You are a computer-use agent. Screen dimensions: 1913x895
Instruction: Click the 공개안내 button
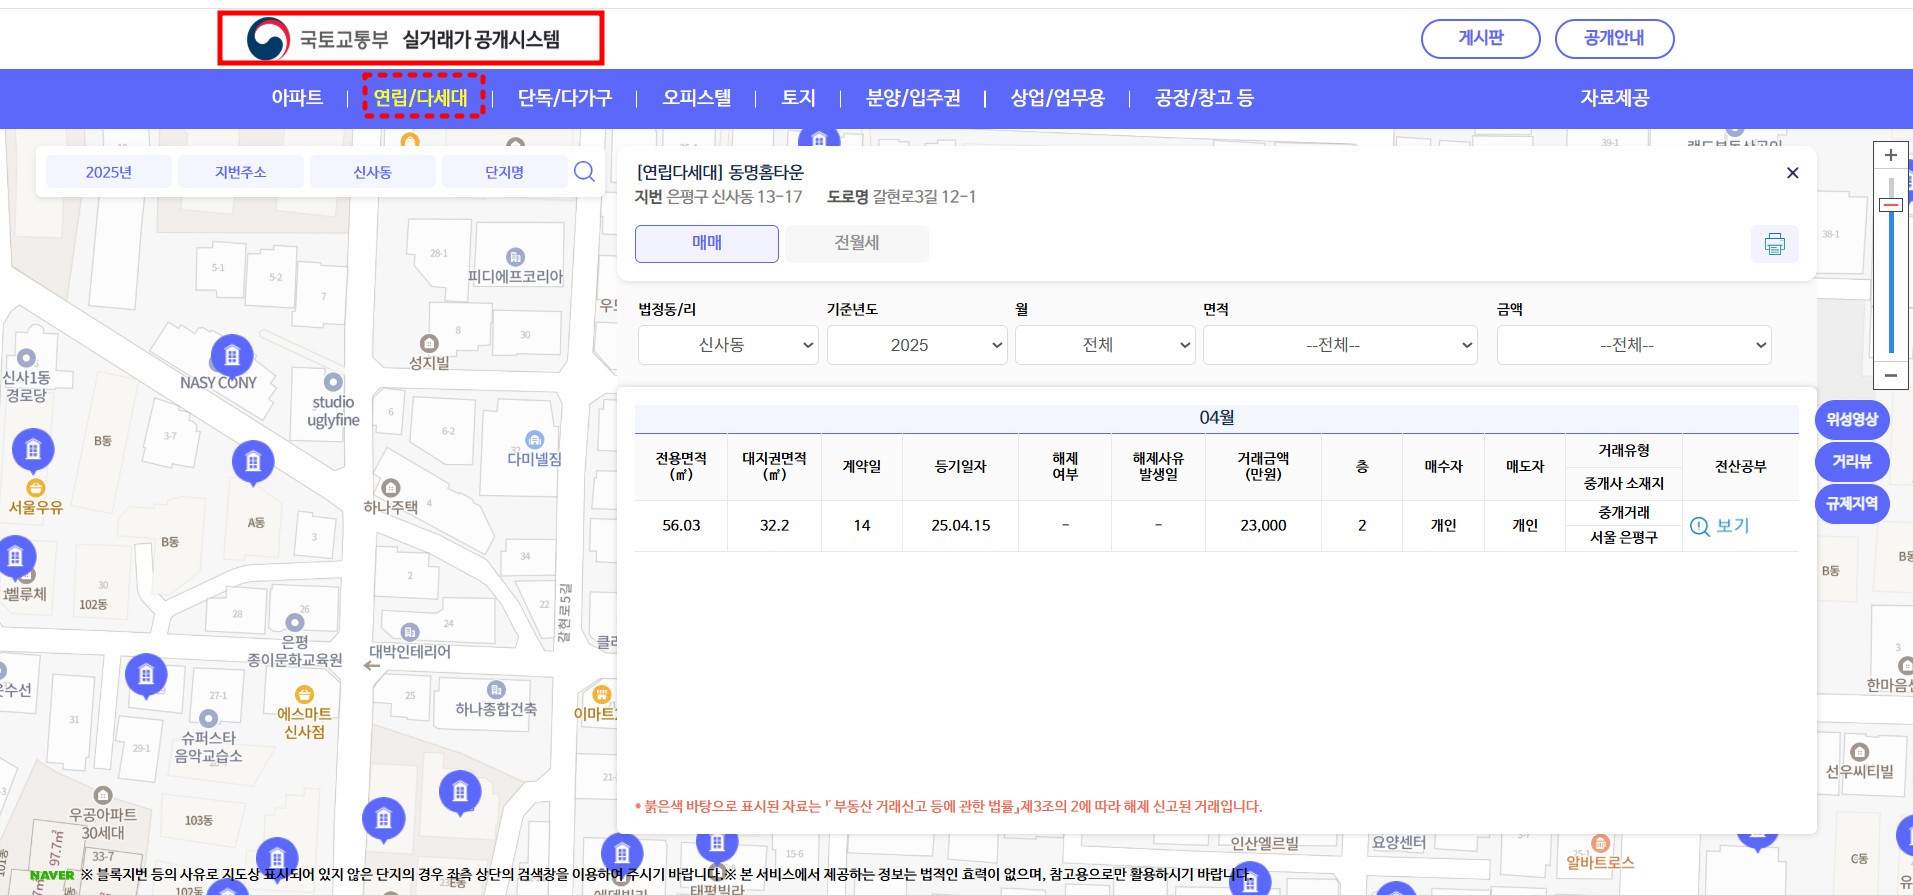[1615, 39]
